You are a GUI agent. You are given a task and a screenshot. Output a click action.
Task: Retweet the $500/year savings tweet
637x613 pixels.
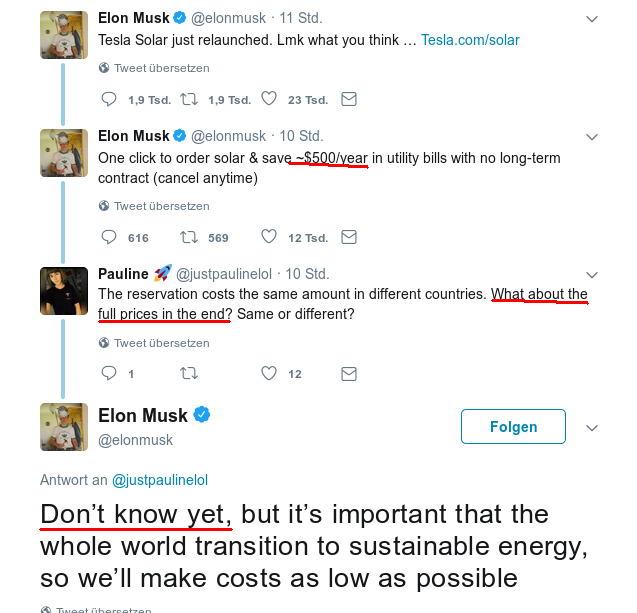coord(189,237)
